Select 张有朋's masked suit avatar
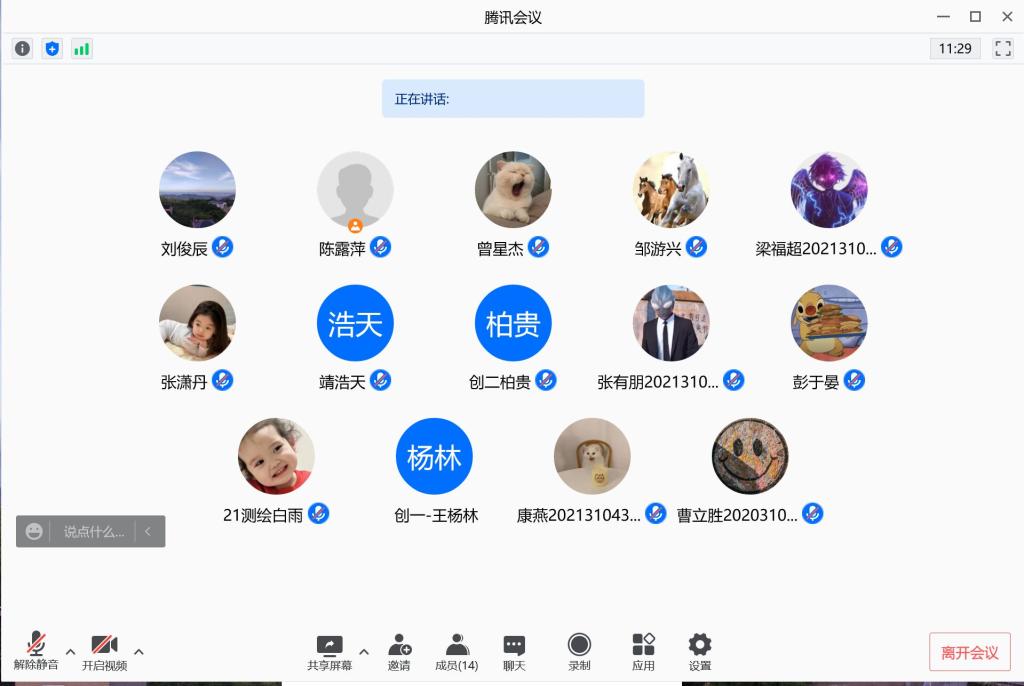 pos(671,323)
